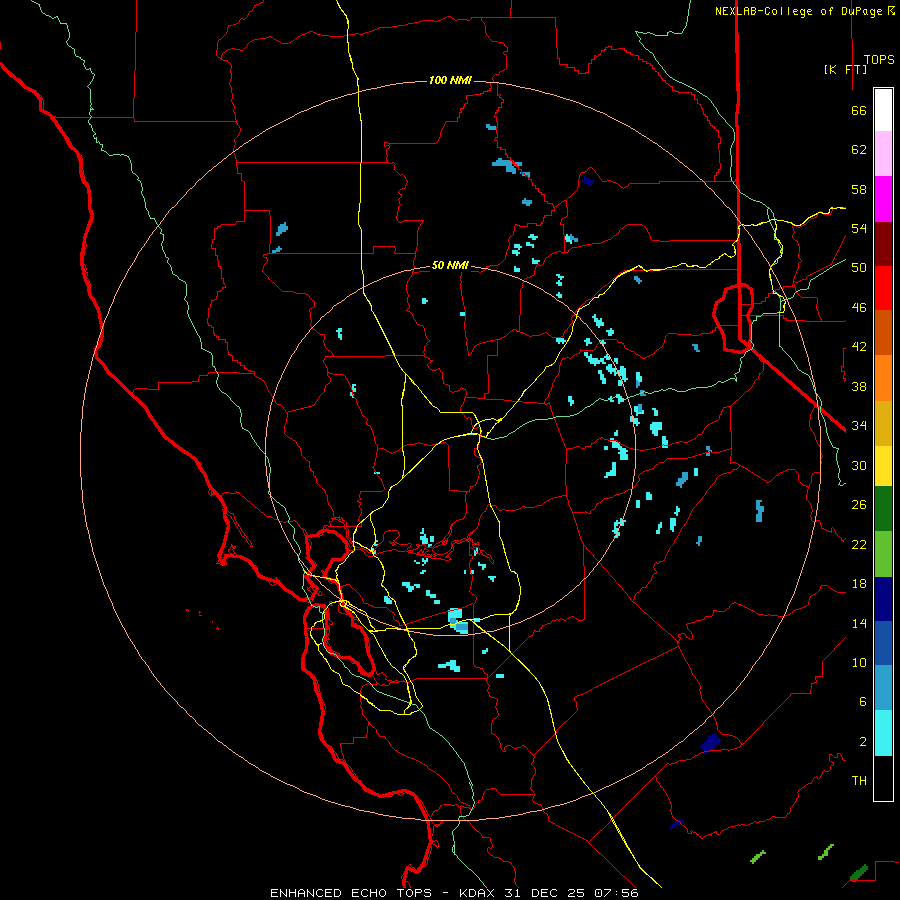The width and height of the screenshot is (900, 900).
Task: Click the cyan legend swatch
Action: (883, 733)
